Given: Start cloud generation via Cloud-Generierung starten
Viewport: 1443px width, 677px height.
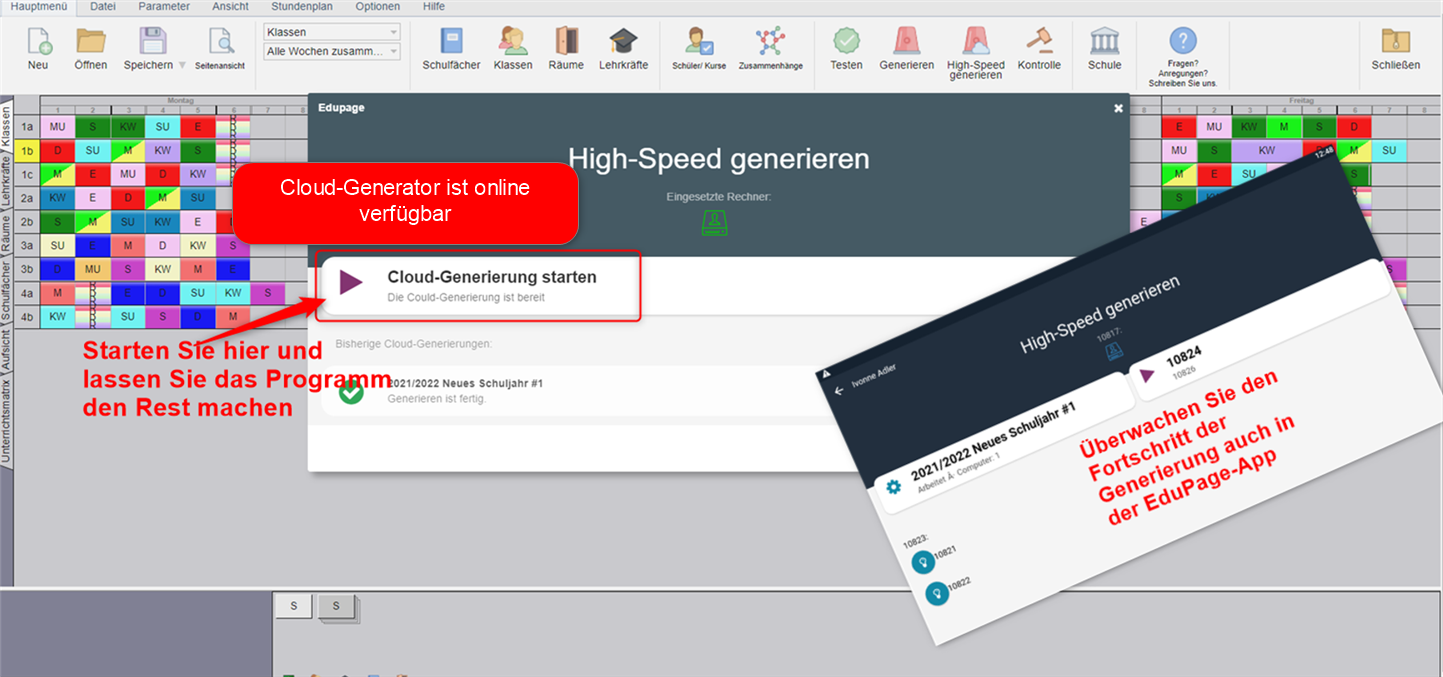Looking at the screenshot, I should (478, 286).
